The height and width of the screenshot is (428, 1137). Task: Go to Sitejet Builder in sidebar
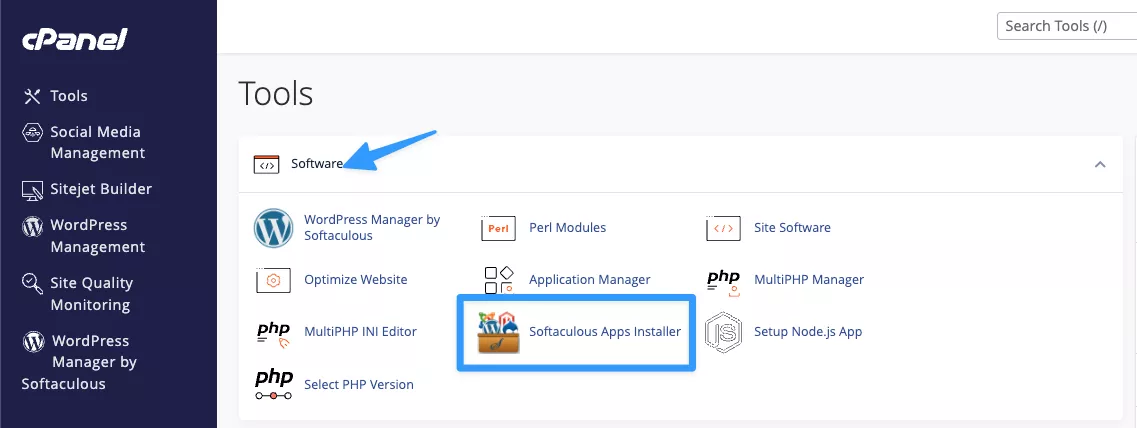pos(101,189)
